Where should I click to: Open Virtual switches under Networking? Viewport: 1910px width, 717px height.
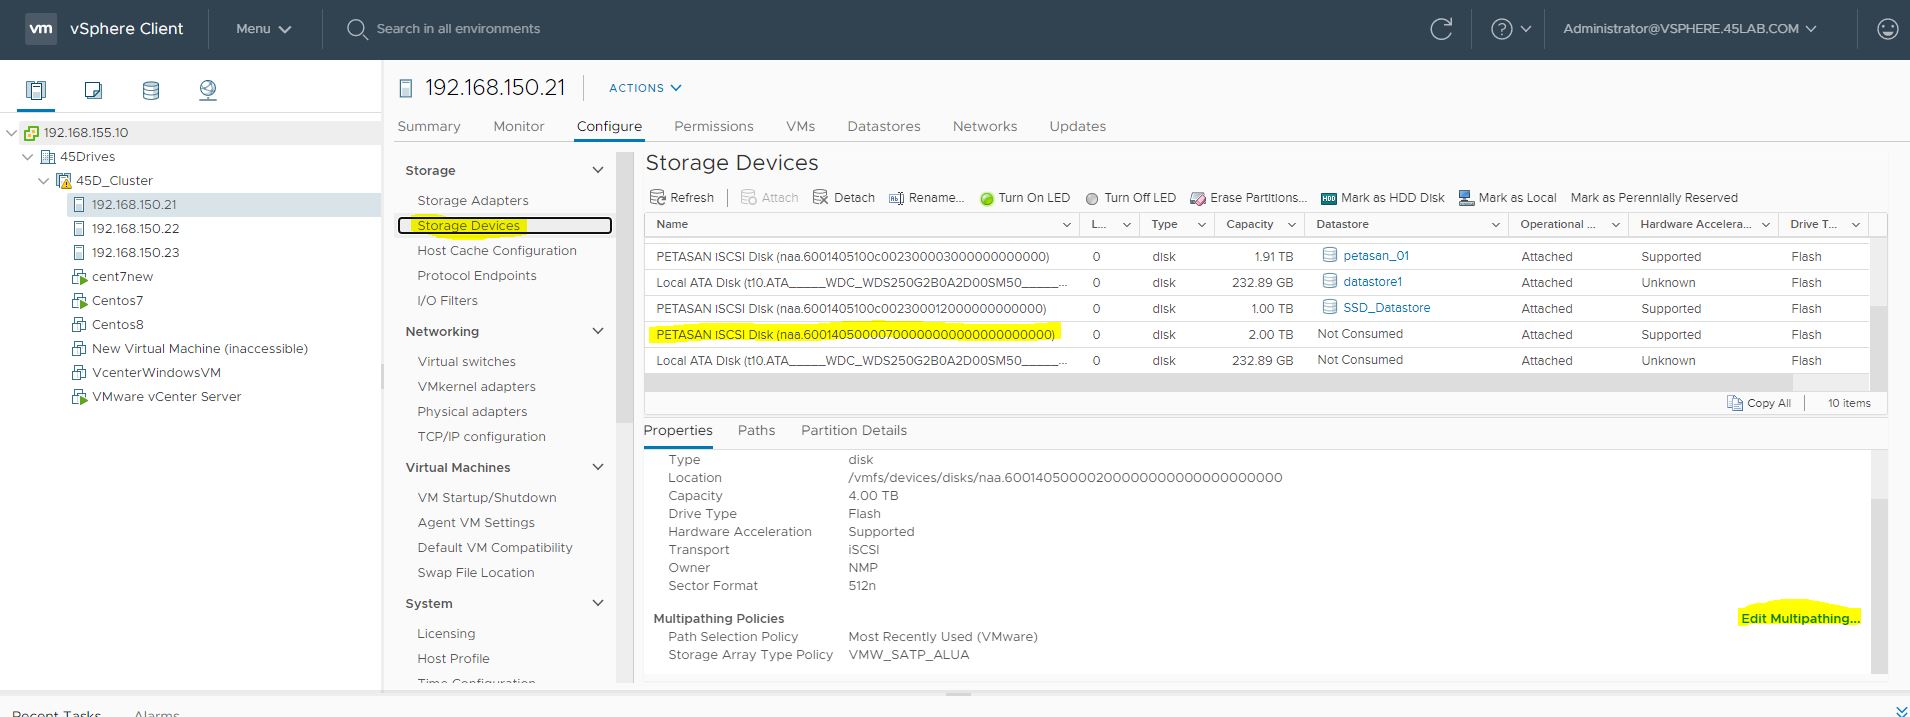[467, 361]
